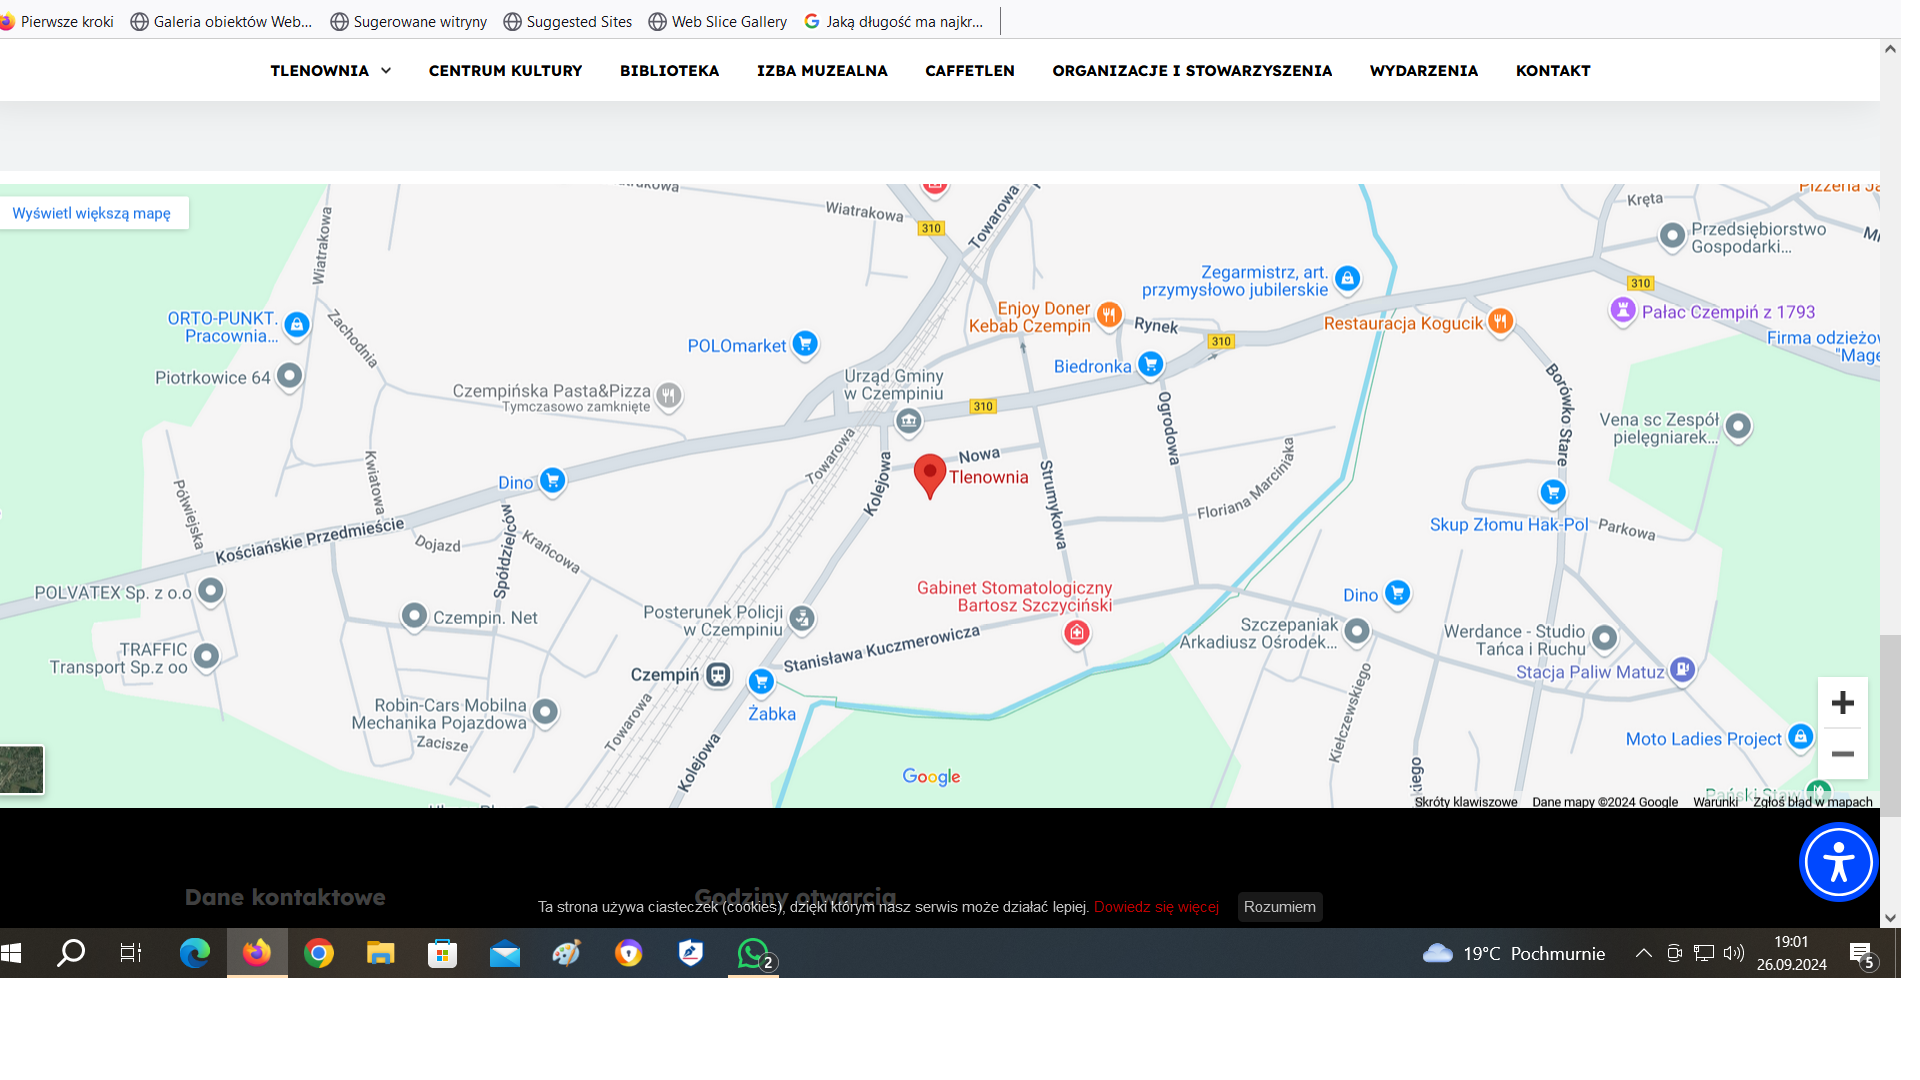
Task: Open the Żabka store marker
Action: 761,682
